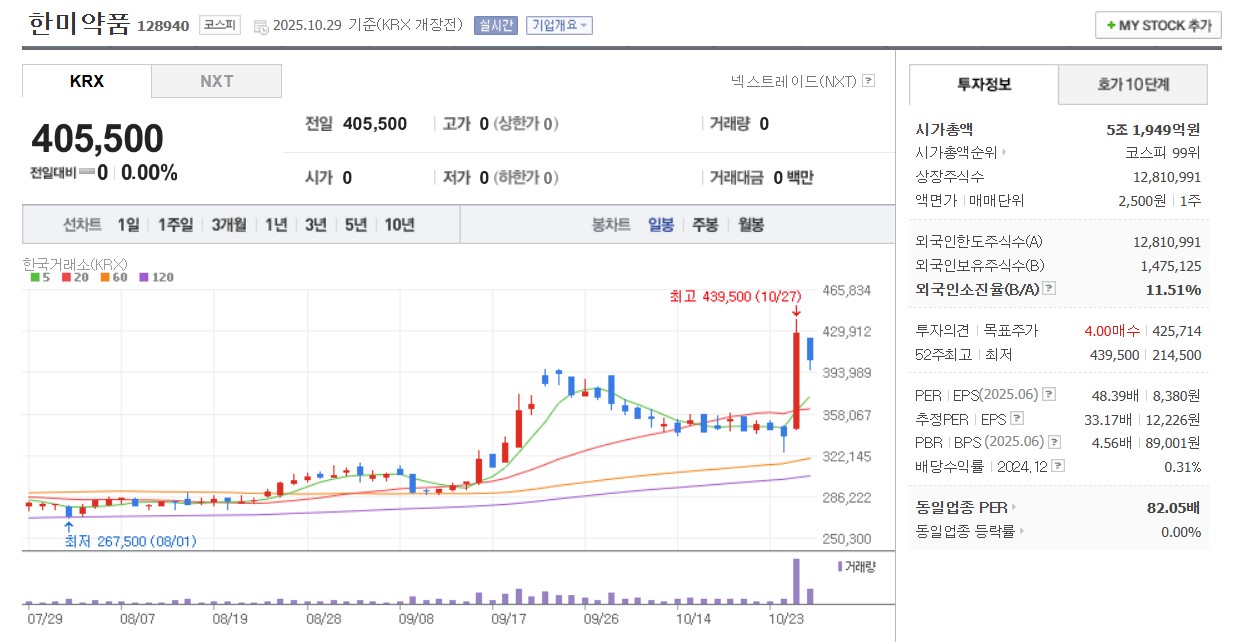Expand the 기업개요 dropdown

click(559, 25)
